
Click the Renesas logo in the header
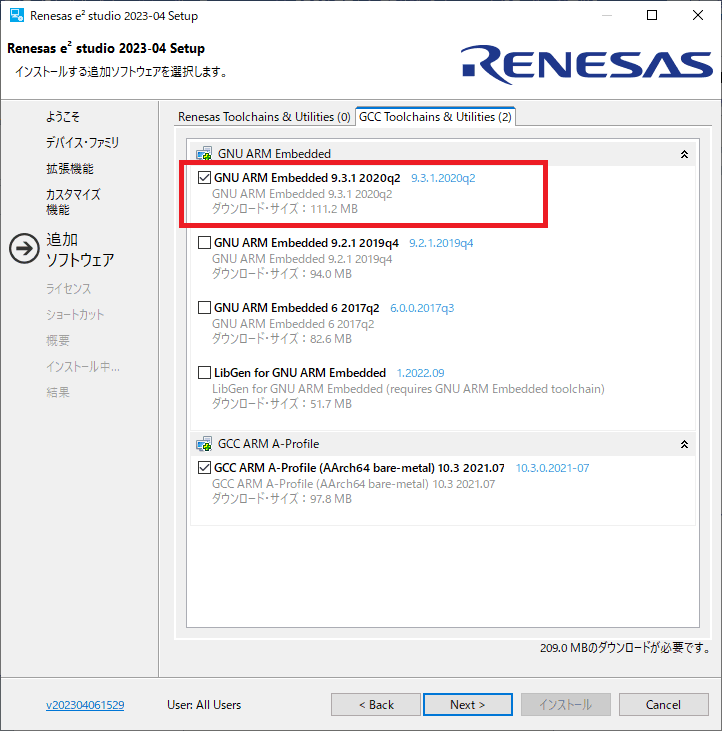coord(587,64)
